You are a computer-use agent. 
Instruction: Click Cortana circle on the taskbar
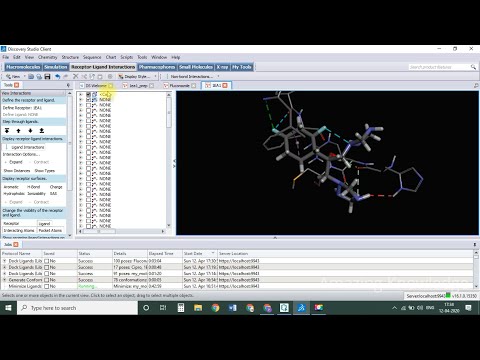click(x=146, y=308)
